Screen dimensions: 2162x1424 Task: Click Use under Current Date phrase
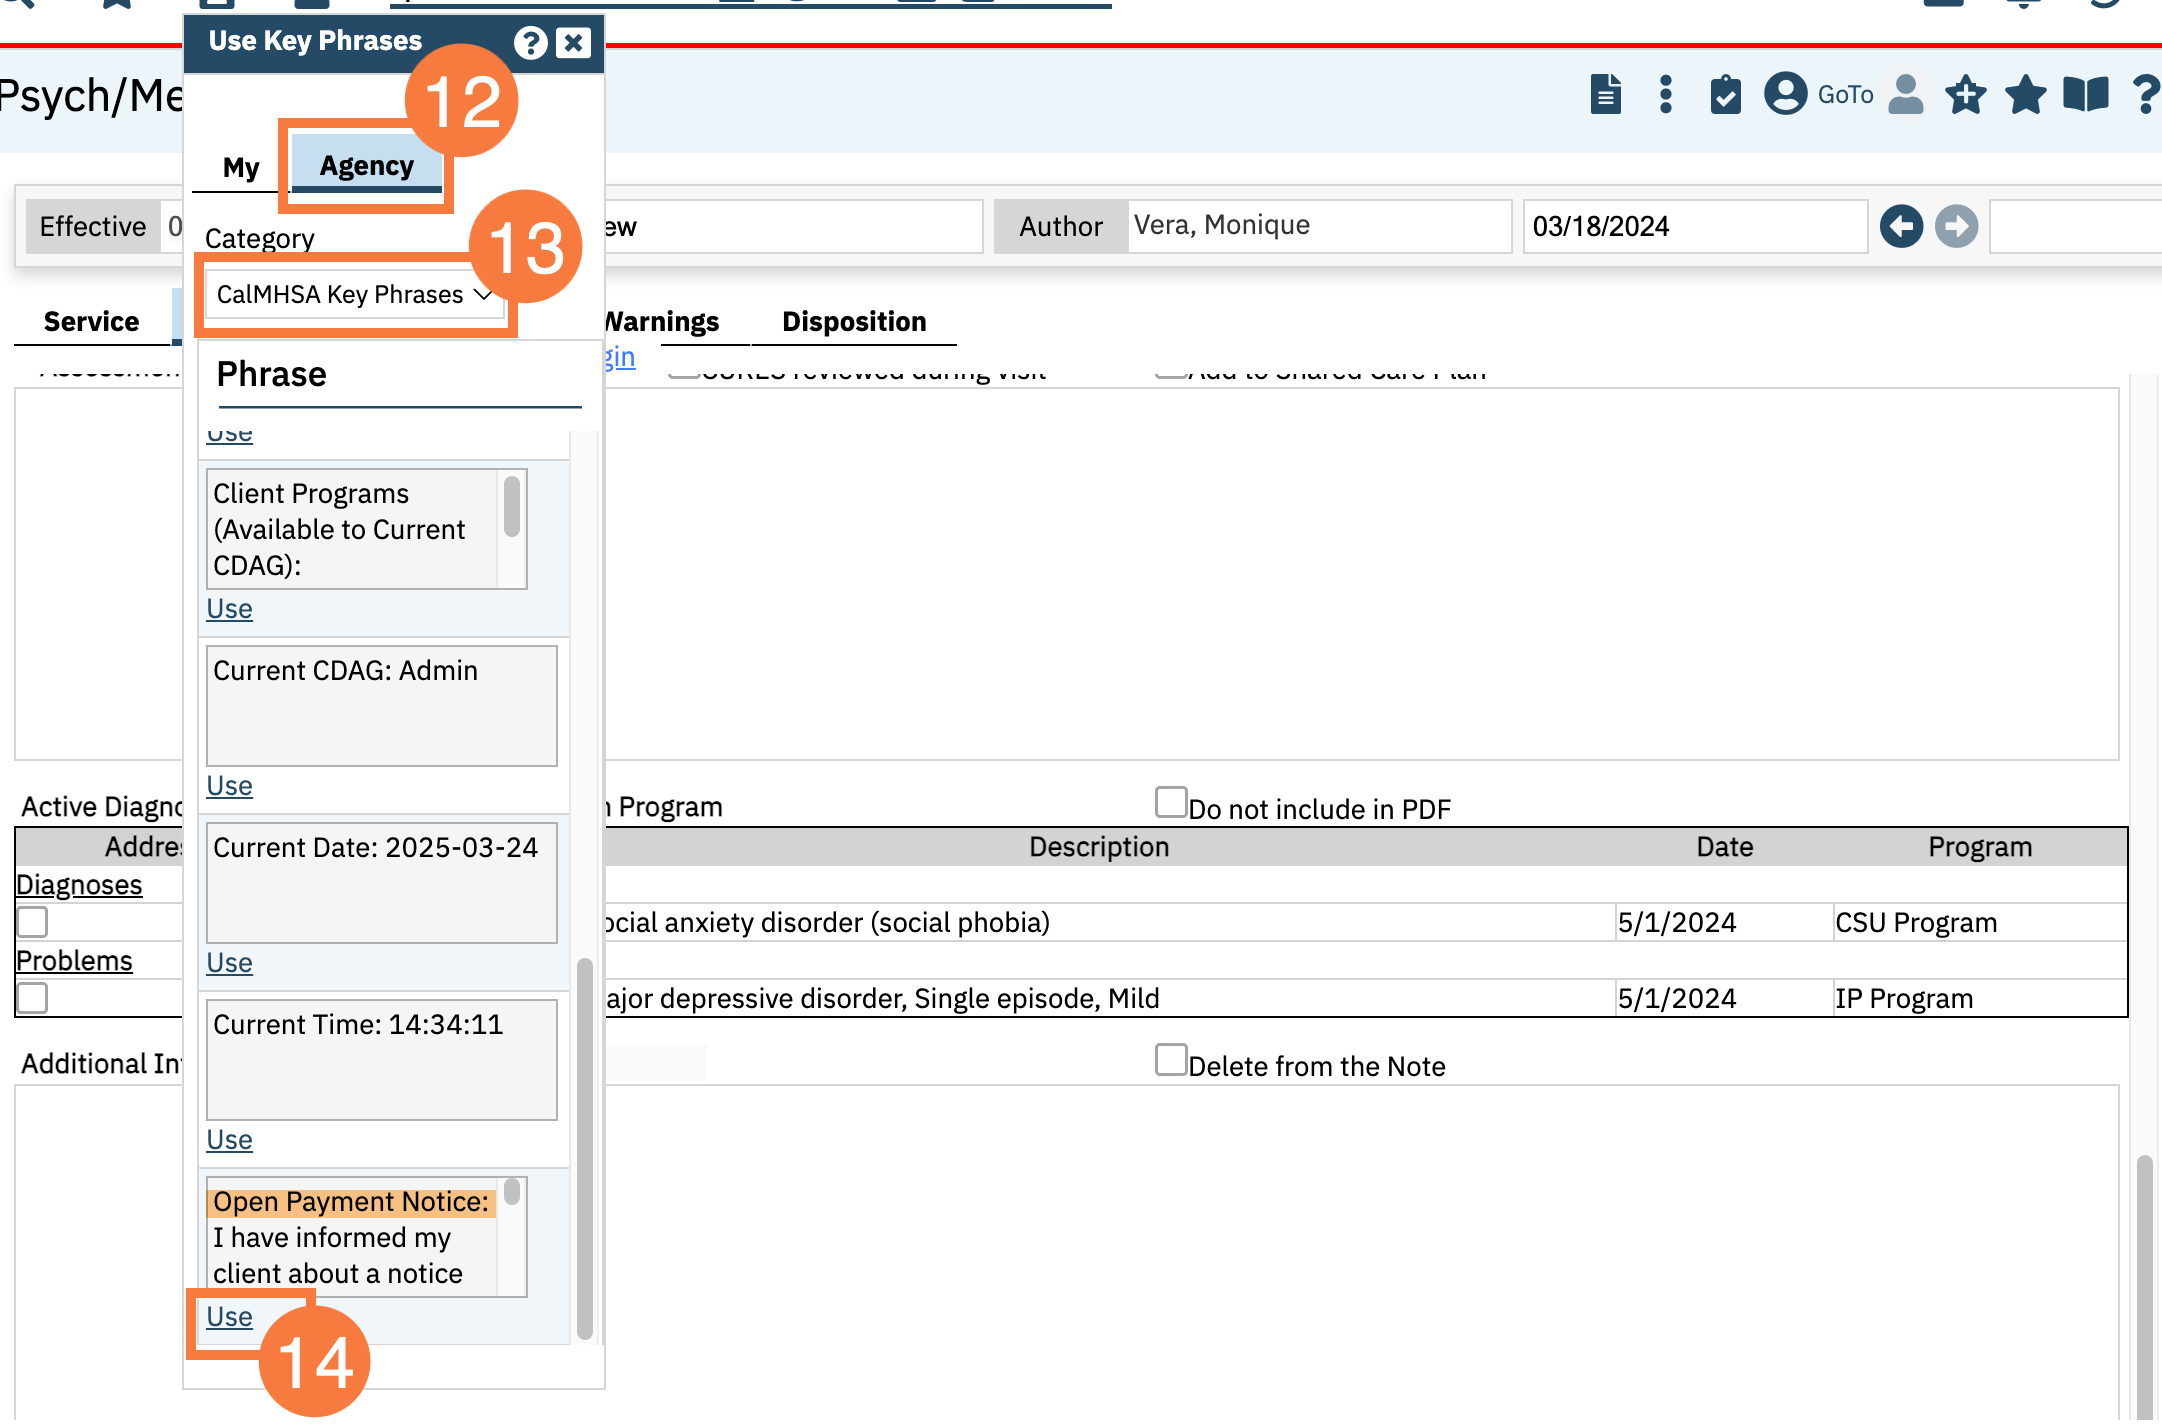pyautogui.click(x=229, y=962)
